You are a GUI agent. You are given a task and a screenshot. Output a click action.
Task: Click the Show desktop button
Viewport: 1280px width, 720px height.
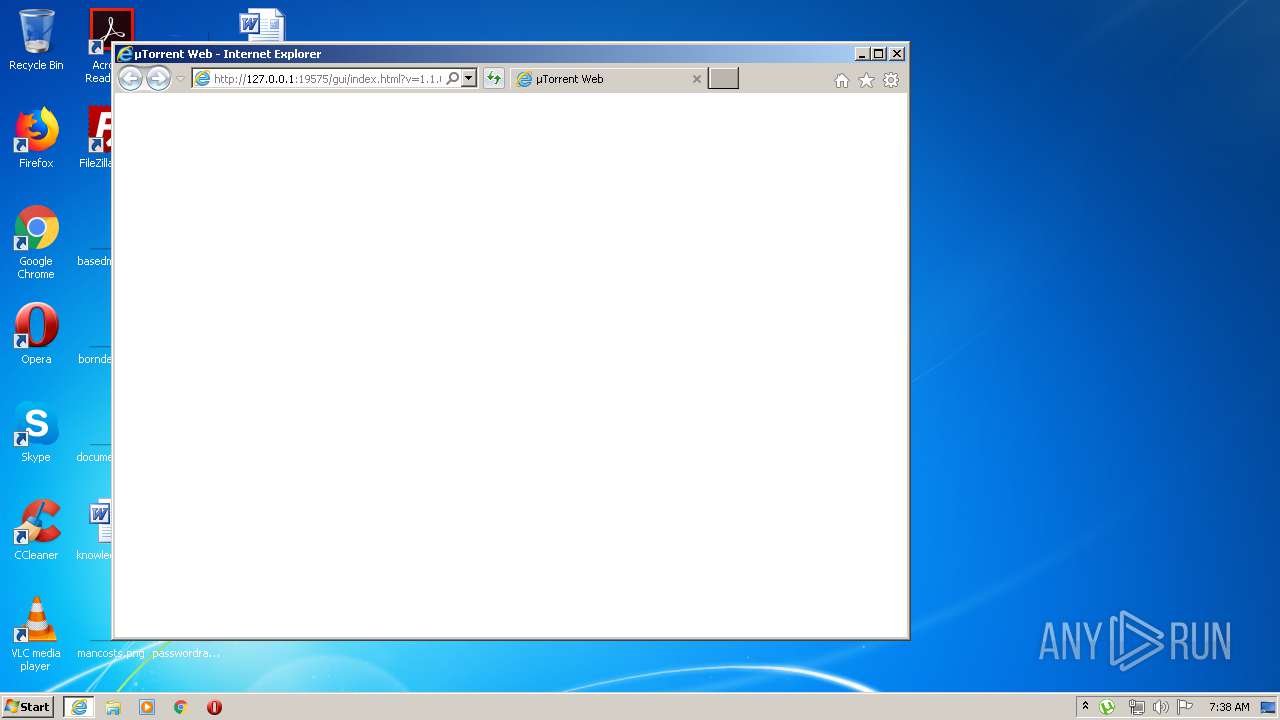pyautogui.click(x=1268, y=707)
